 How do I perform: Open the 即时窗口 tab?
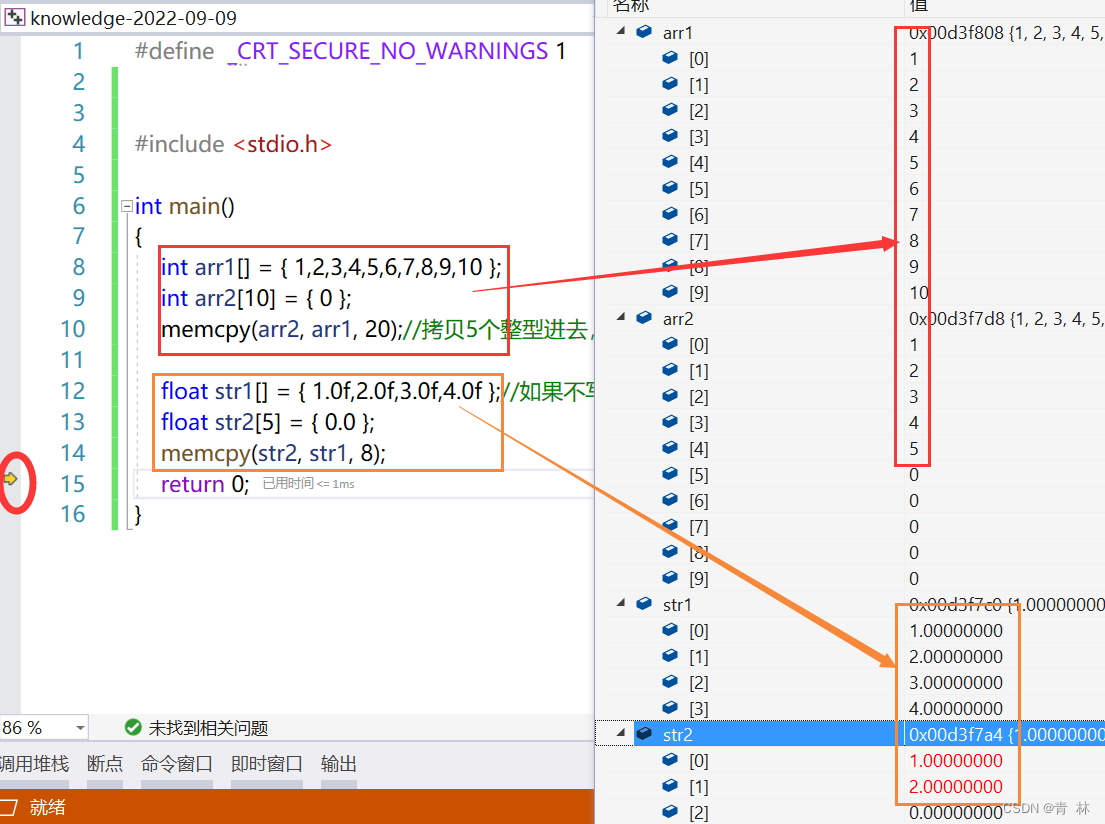(x=267, y=764)
